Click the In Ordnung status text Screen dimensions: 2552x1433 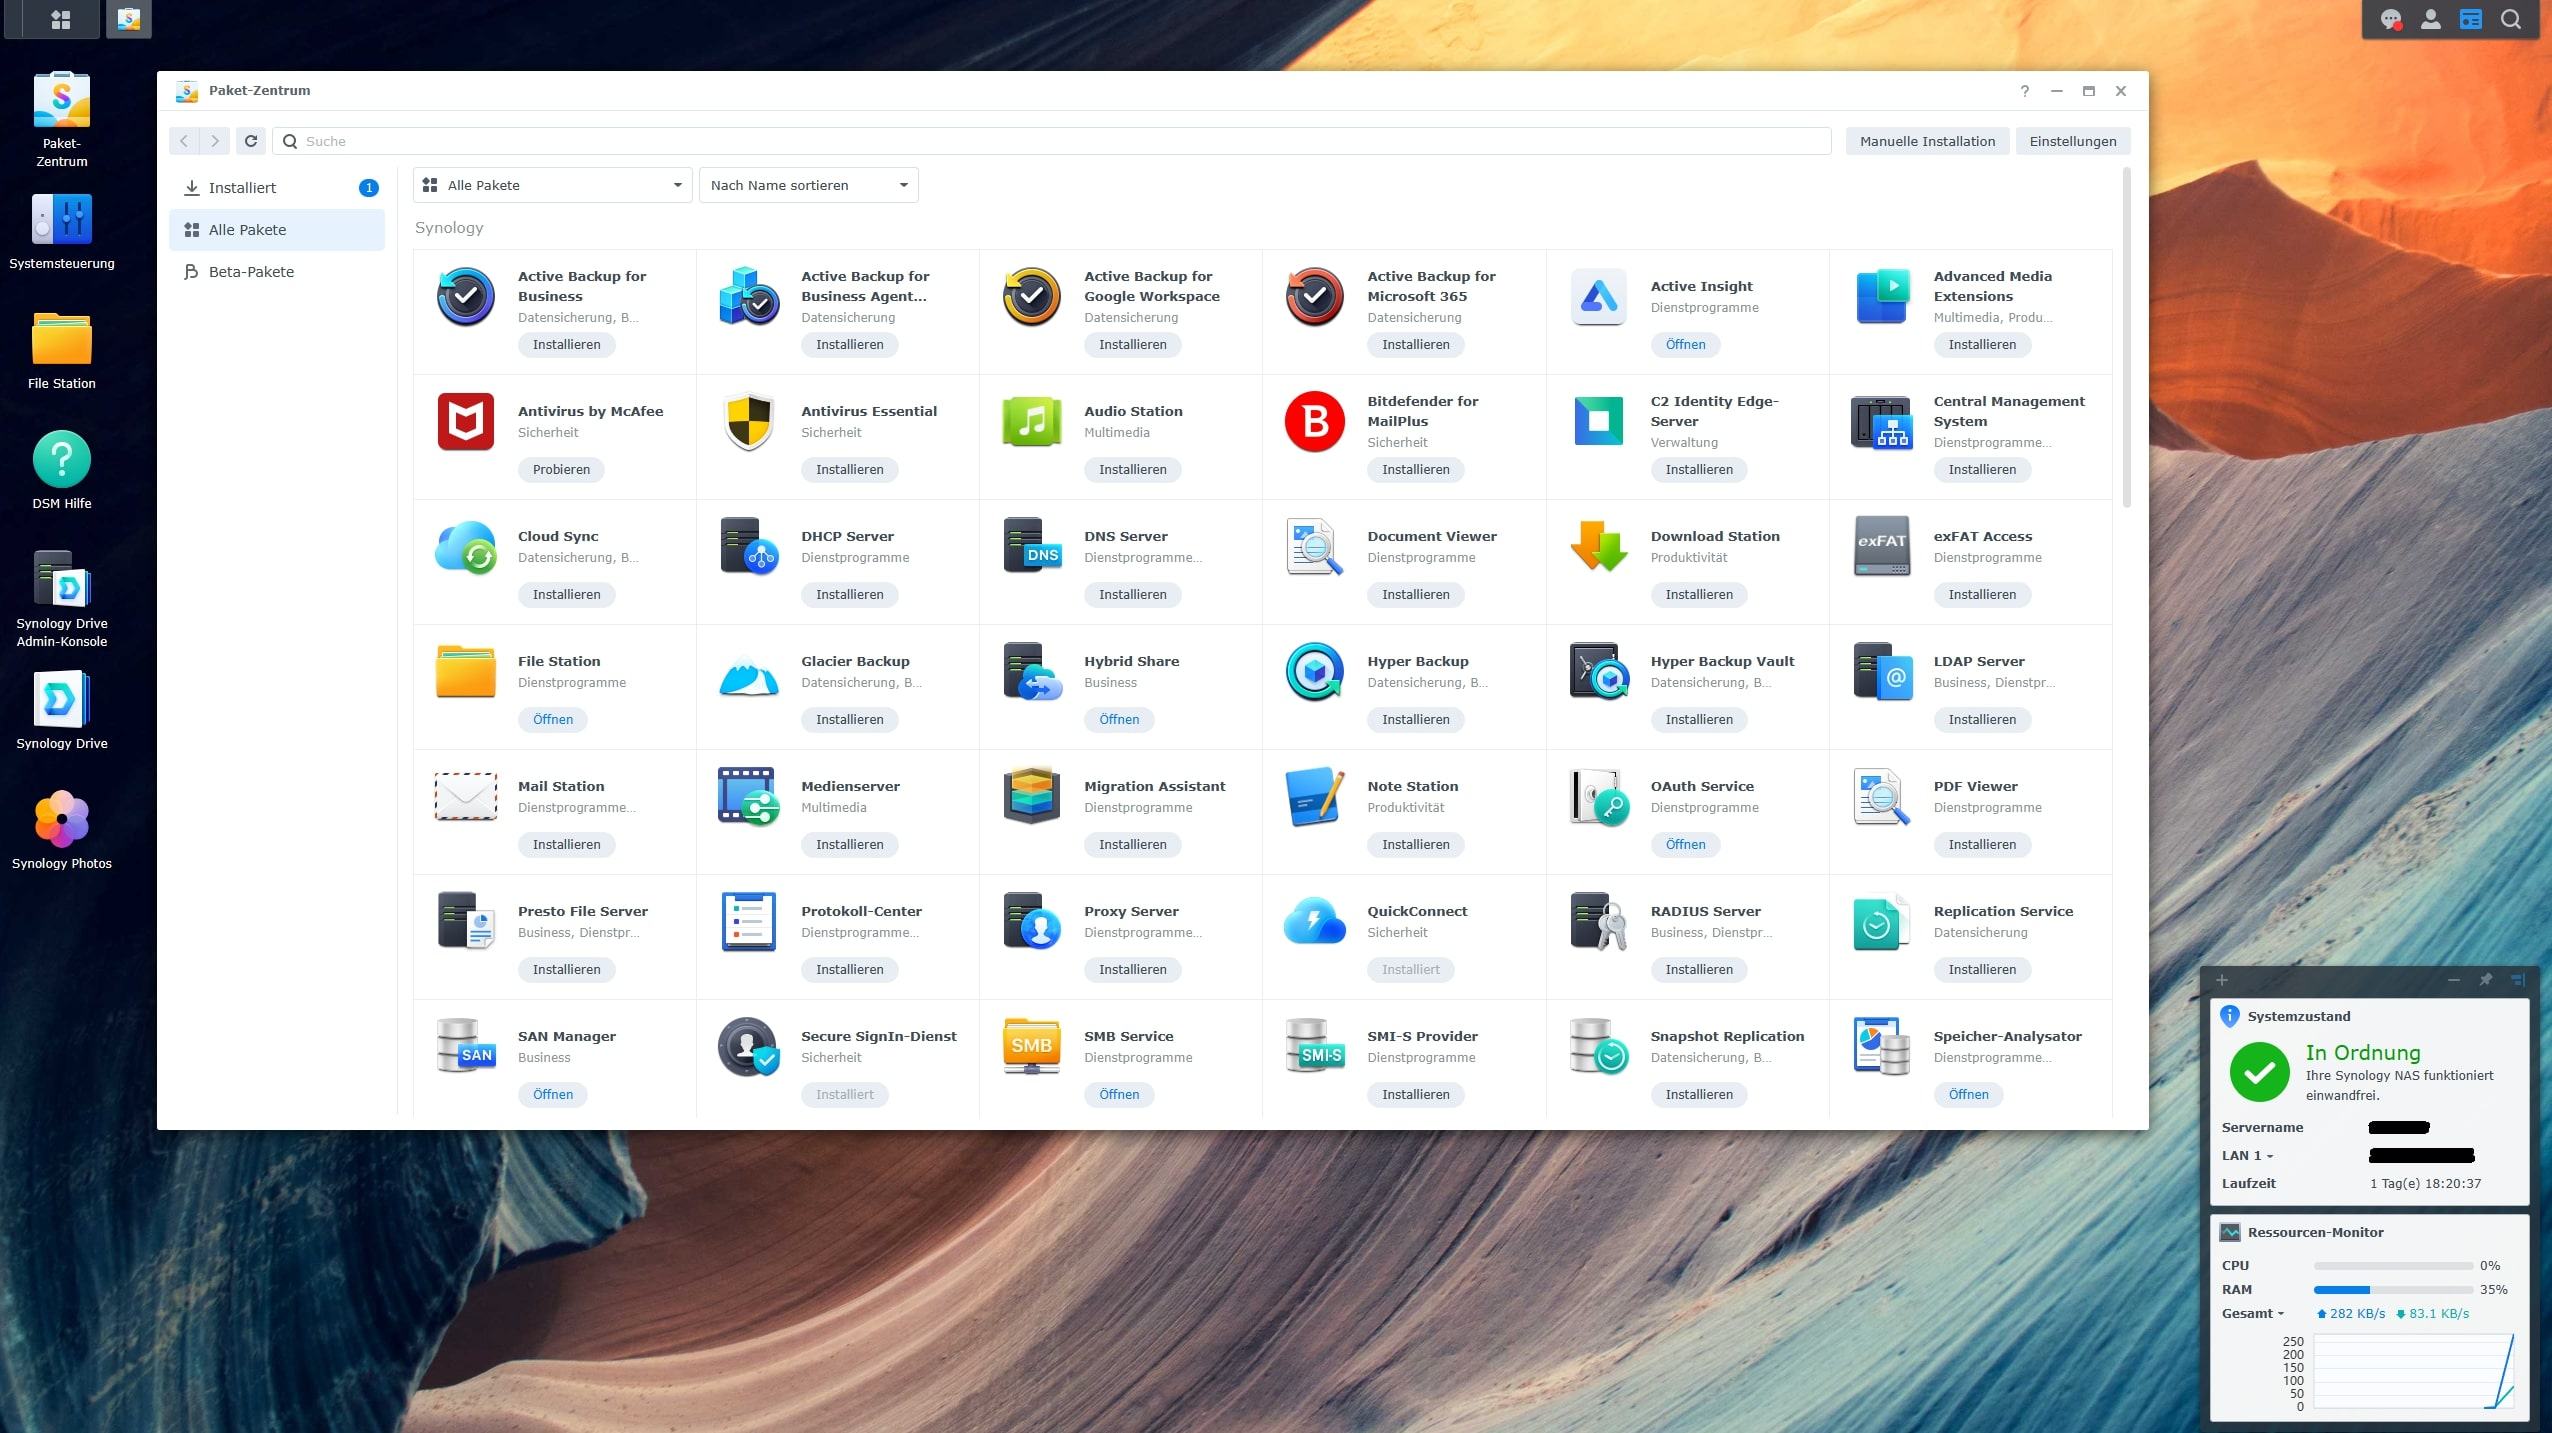pyautogui.click(x=2363, y=1052)
